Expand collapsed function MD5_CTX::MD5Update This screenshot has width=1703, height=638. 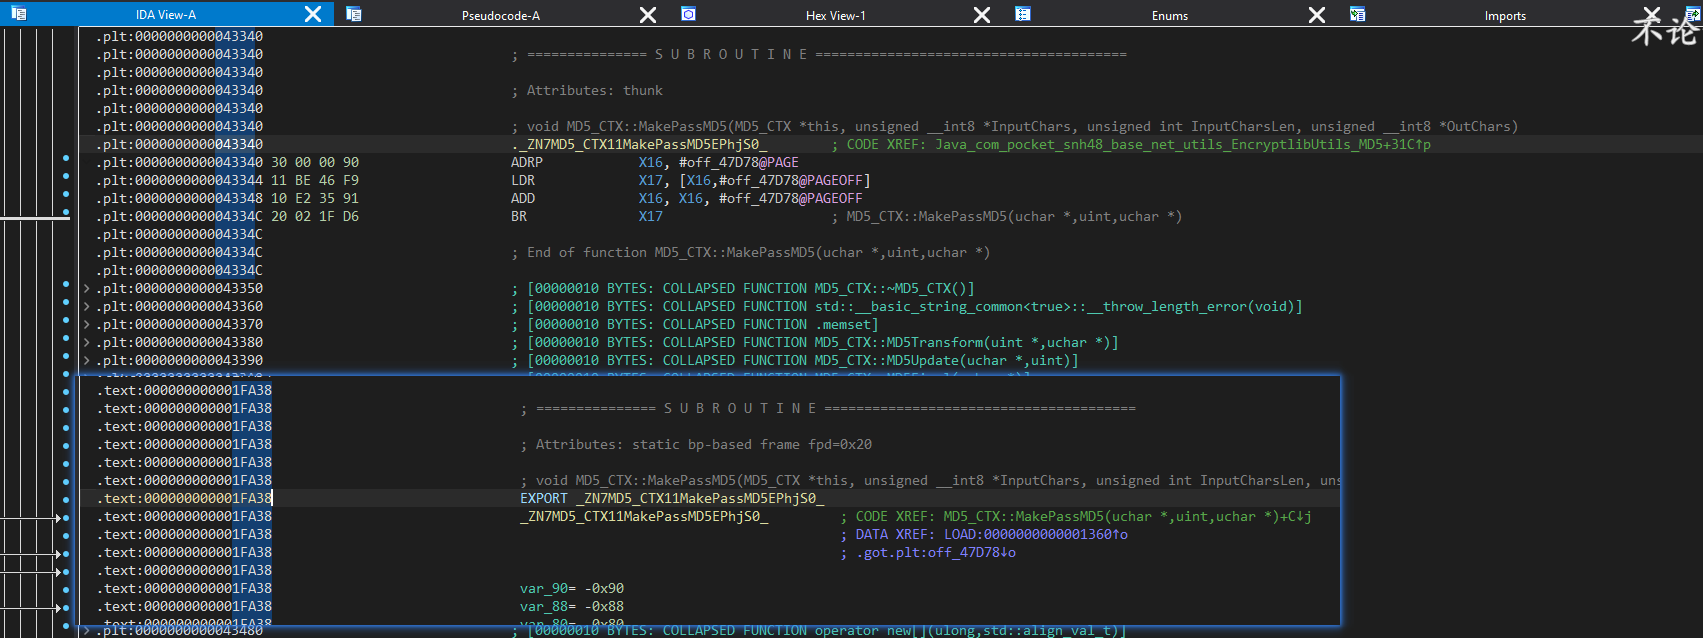click(87, 361)
